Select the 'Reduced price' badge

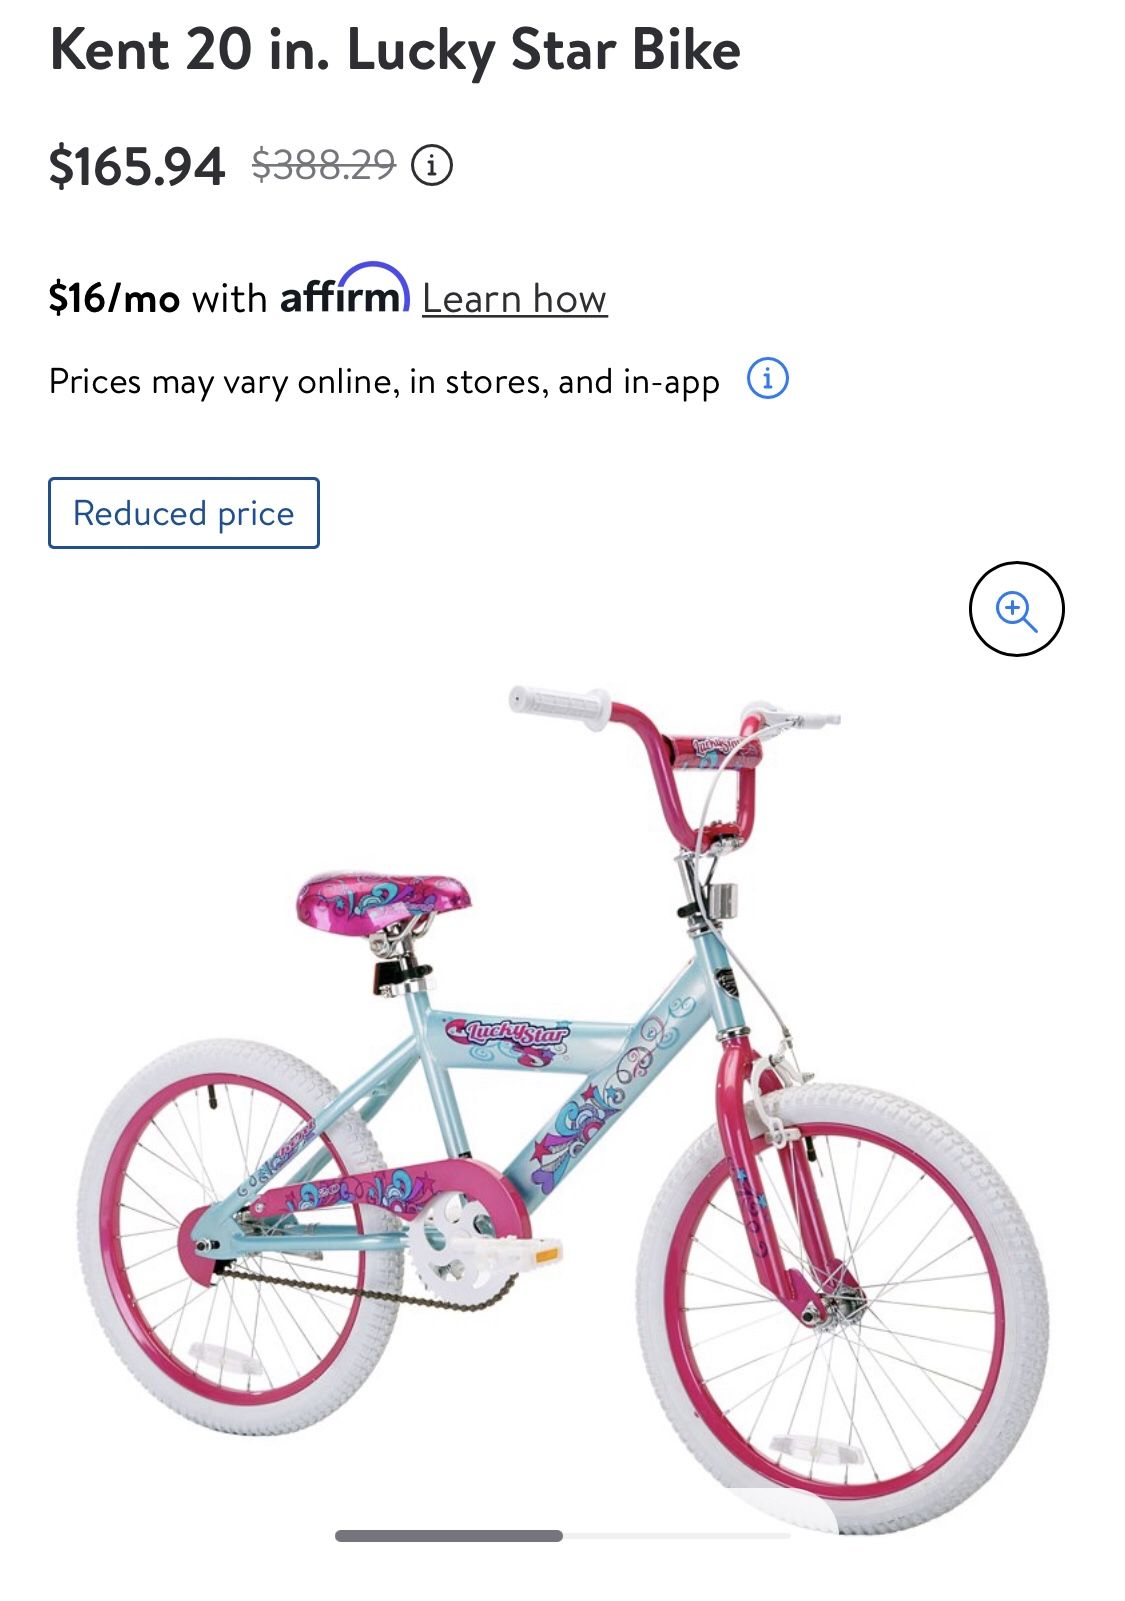click(x=184, y=513)
